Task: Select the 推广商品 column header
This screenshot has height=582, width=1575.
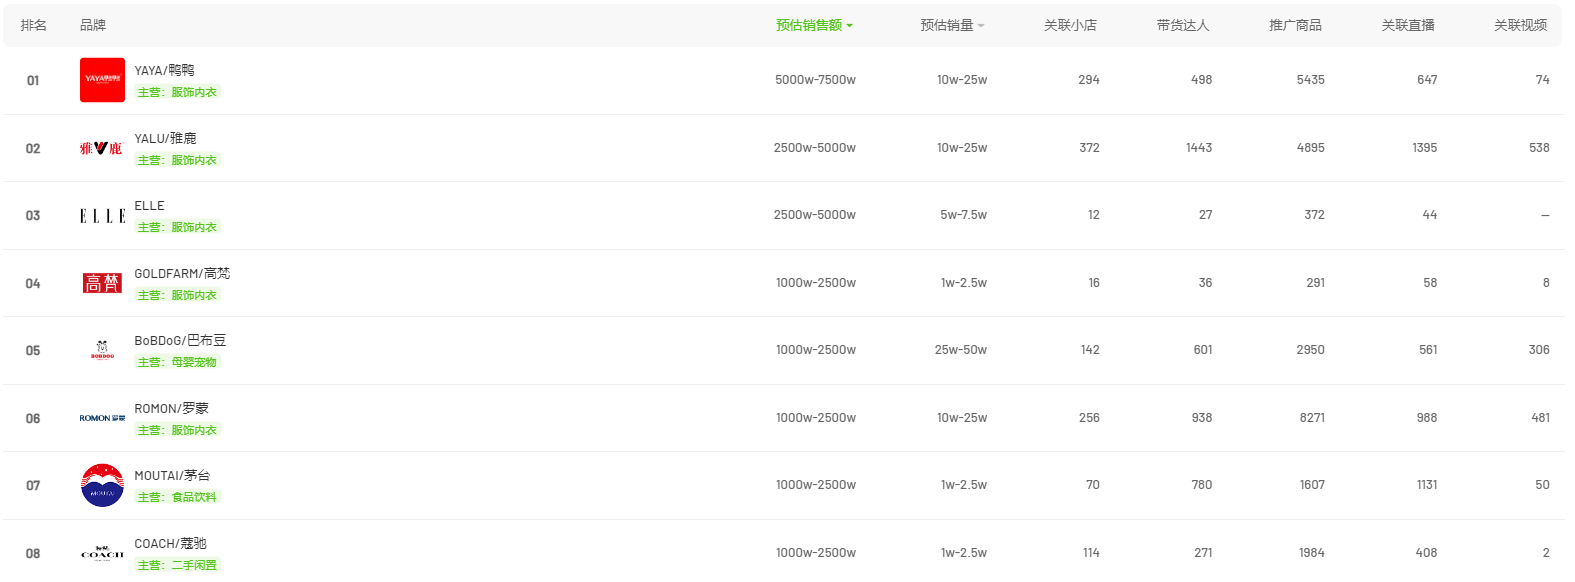Action: tap(1295, 25)
